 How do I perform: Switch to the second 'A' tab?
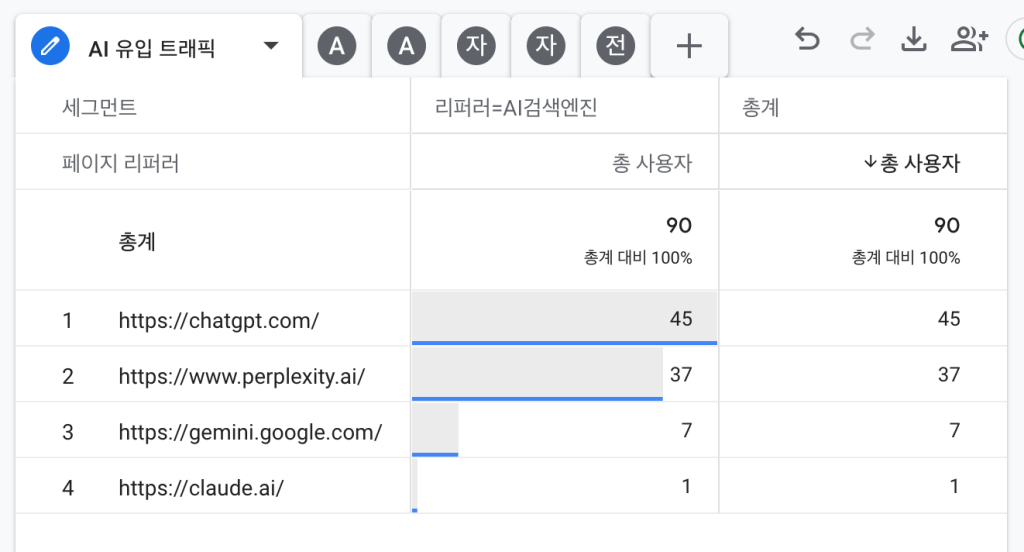click(406, 46)
